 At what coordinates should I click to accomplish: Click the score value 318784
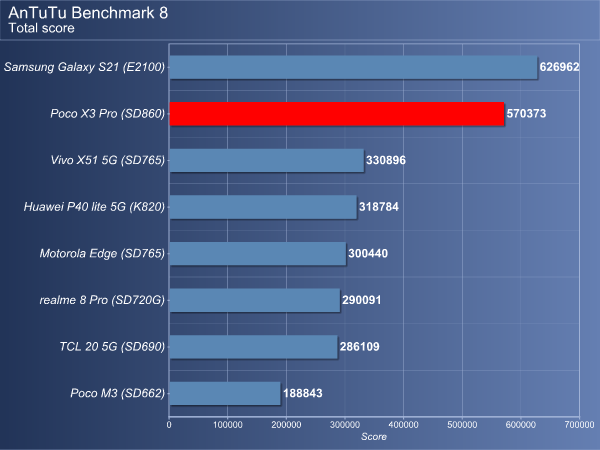click(x=378, y=207)
